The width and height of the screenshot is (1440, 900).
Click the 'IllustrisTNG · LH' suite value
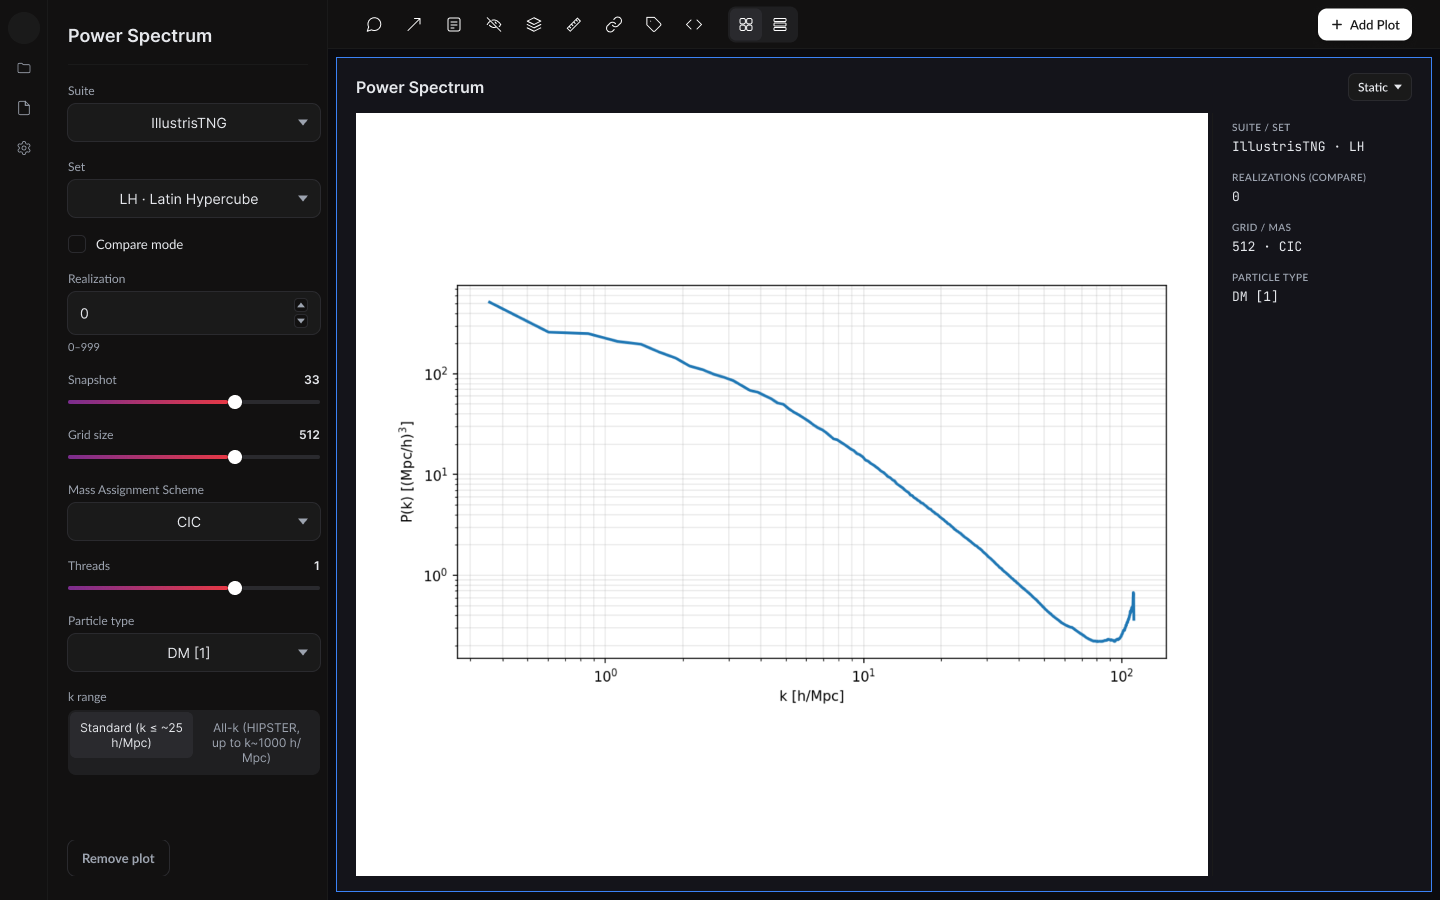coord(1298,147)
